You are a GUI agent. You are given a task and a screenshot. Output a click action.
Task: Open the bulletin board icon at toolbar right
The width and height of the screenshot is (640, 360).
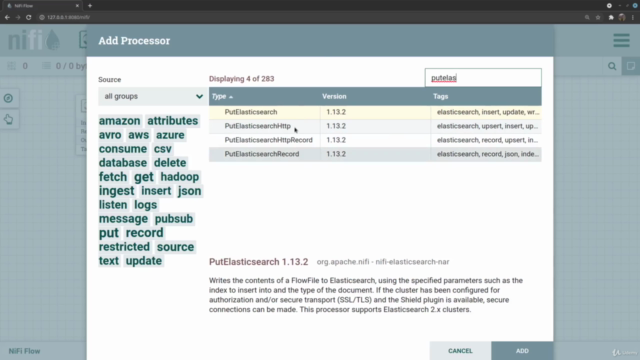pos(631,66)
